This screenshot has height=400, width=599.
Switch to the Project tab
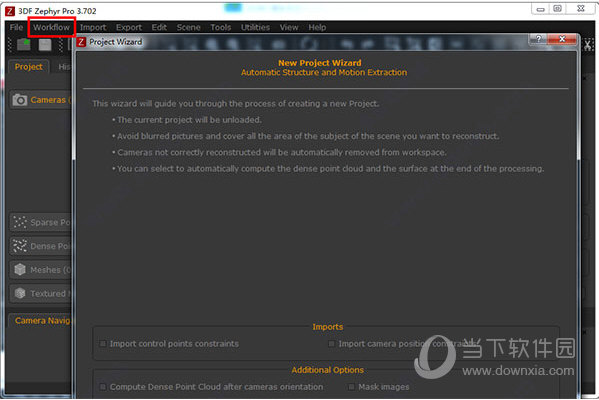coord(29,66)
